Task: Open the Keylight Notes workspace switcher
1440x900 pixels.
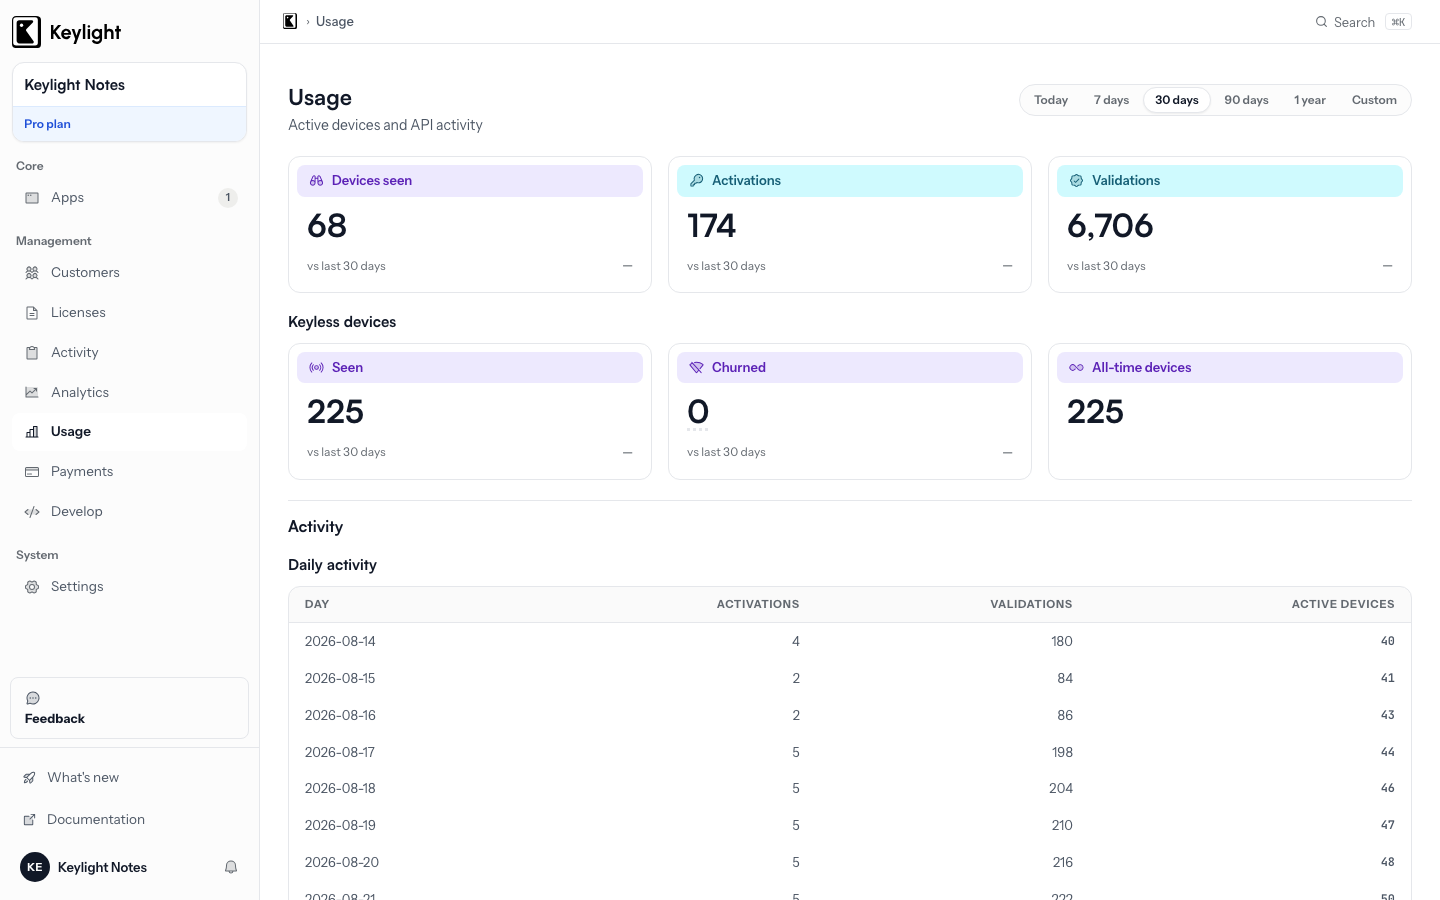Action: pyautogui.click(x=129, y=85)
